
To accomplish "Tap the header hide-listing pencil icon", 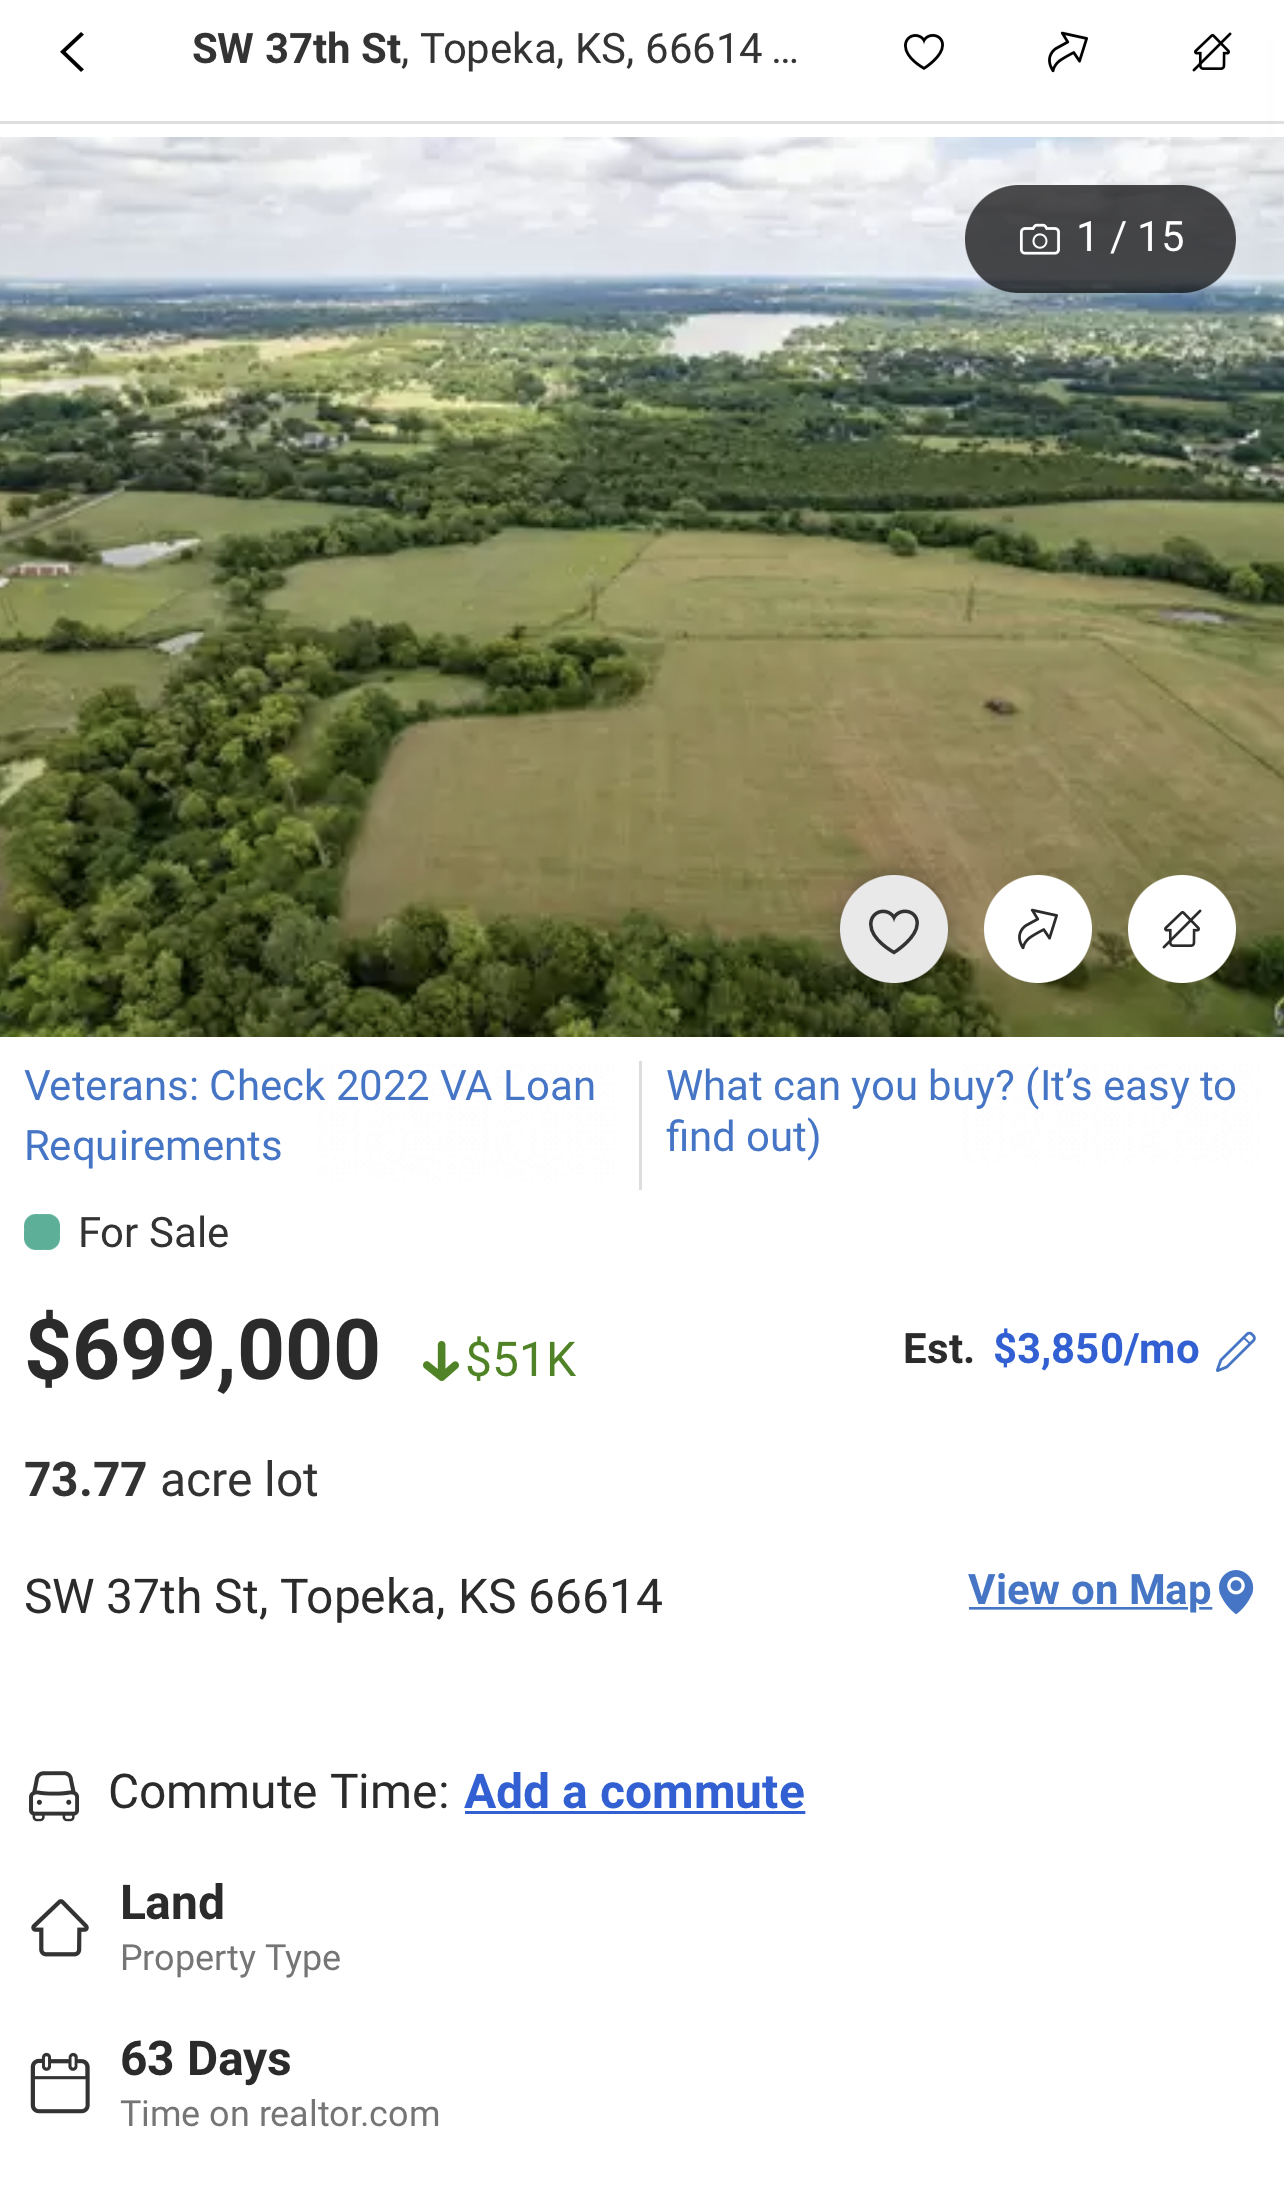I will 1211,52.
